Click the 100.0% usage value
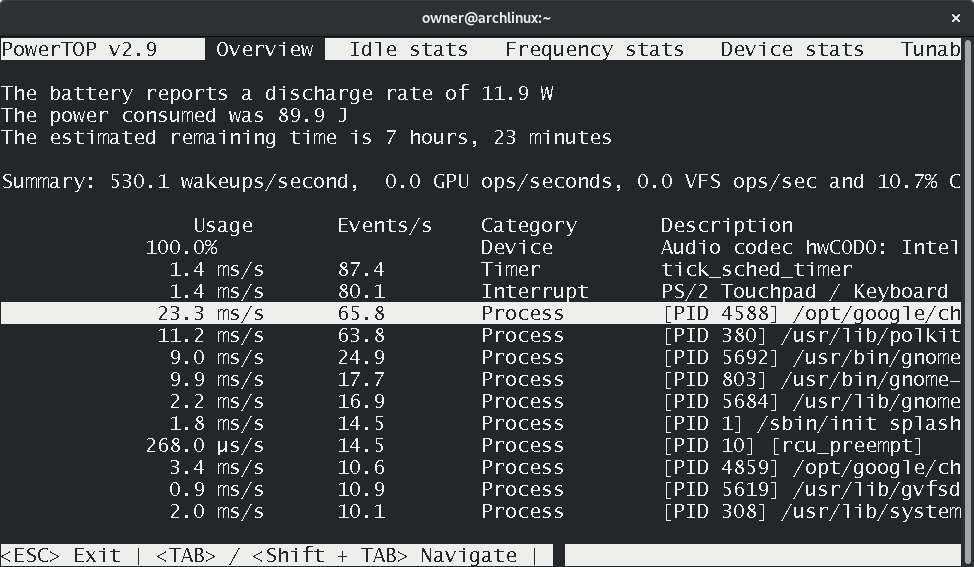This screenshot has width=974, height=567. pyautogui.click(x=181, y=248)
